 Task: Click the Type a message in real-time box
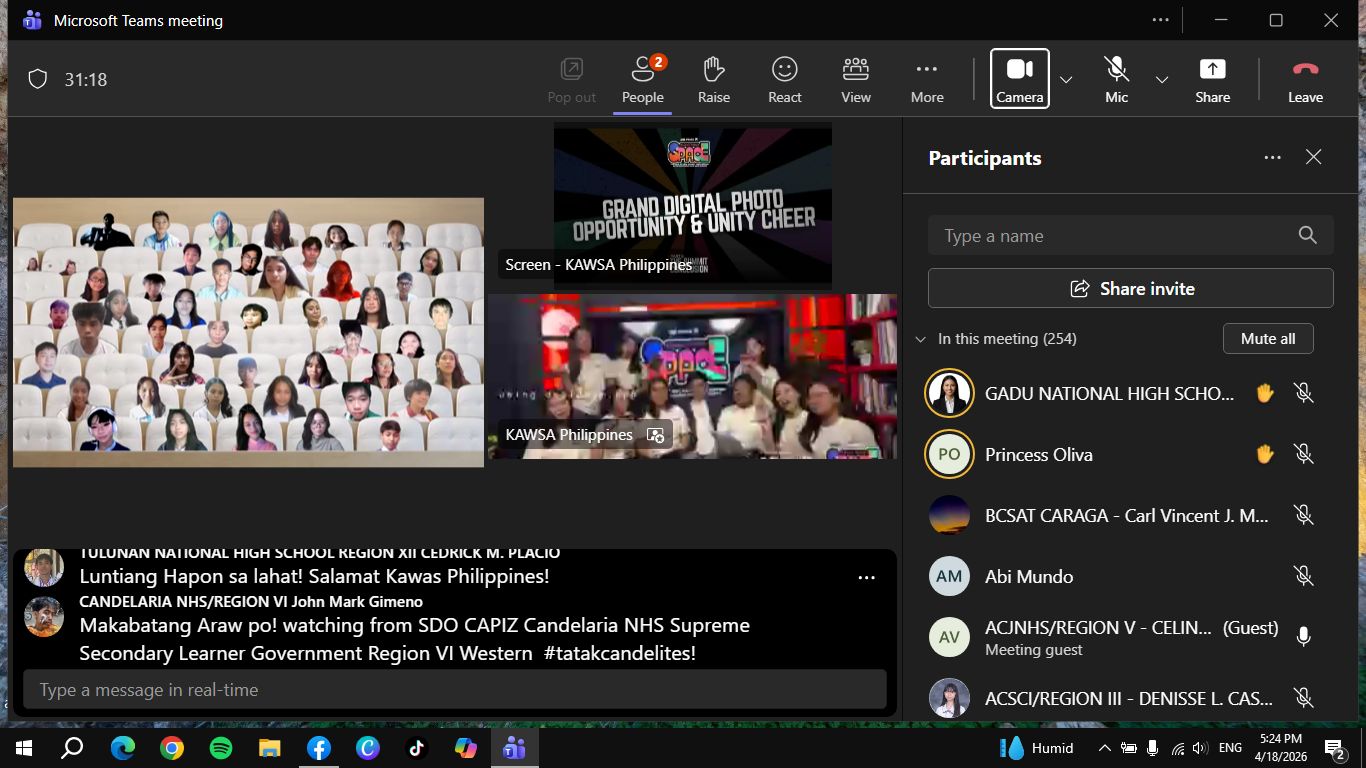click(455, 689)
